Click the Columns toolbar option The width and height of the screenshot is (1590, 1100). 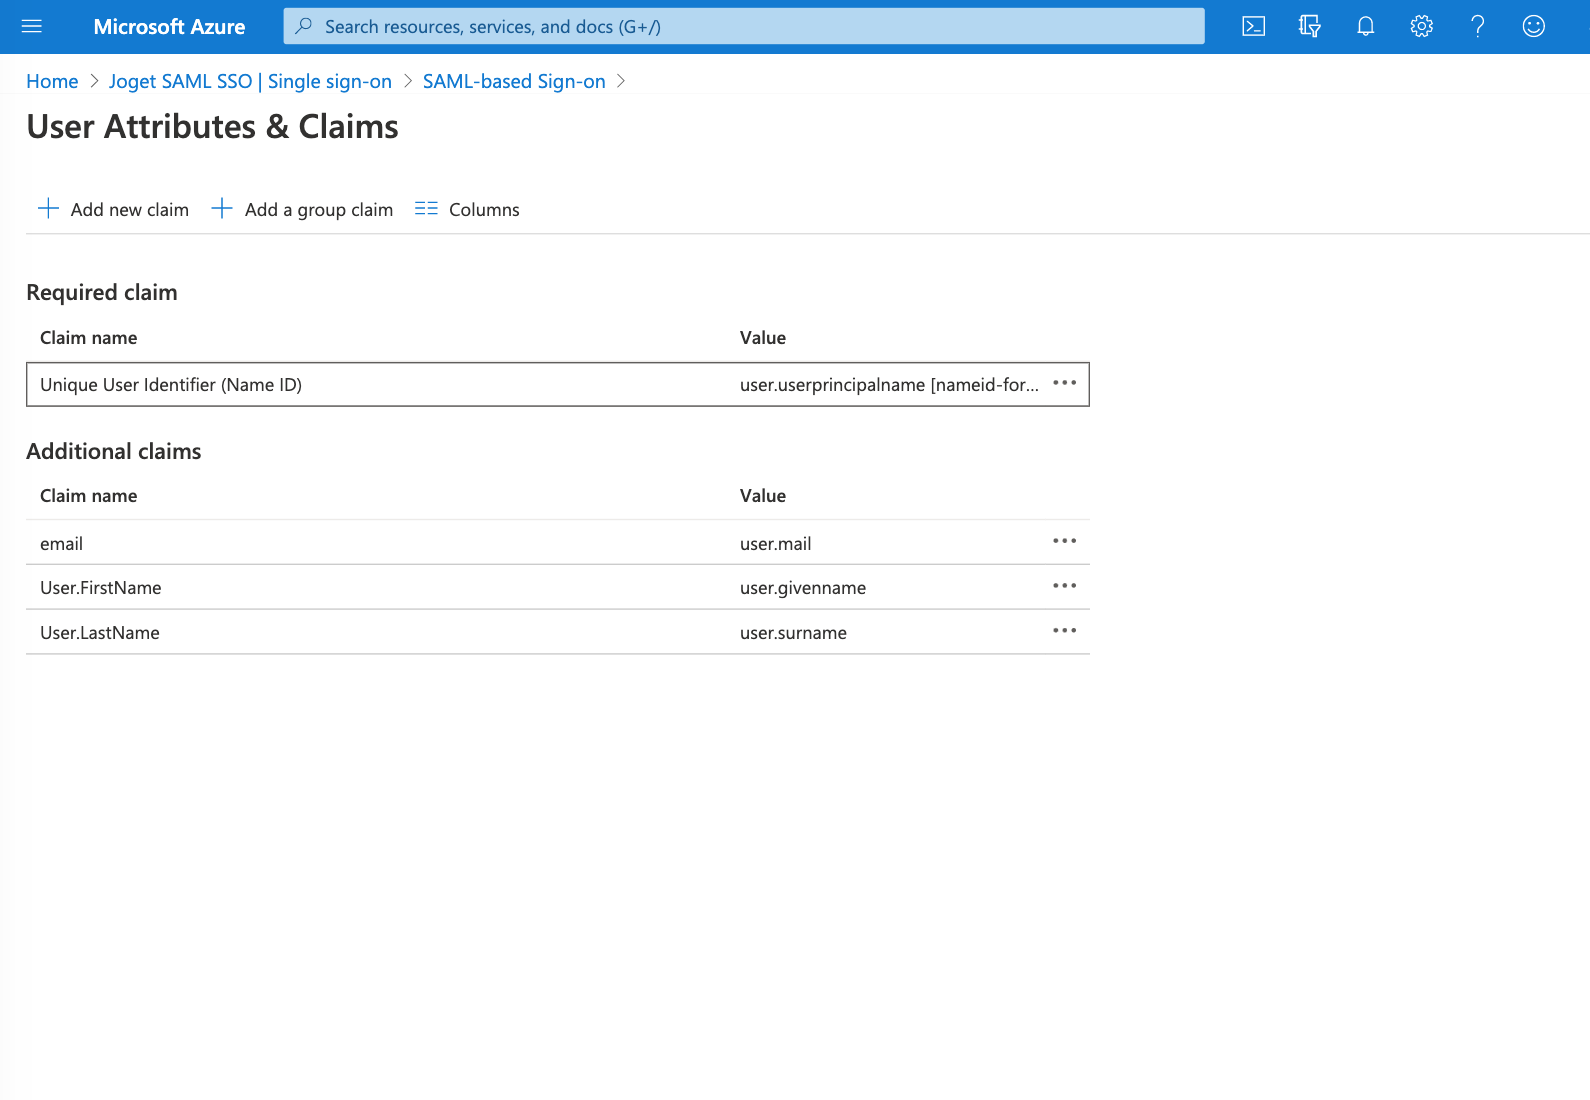coord(467,209)
